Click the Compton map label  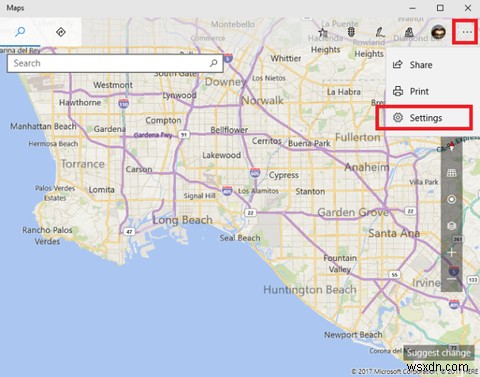pyautogui.click(x=163, y=120)
